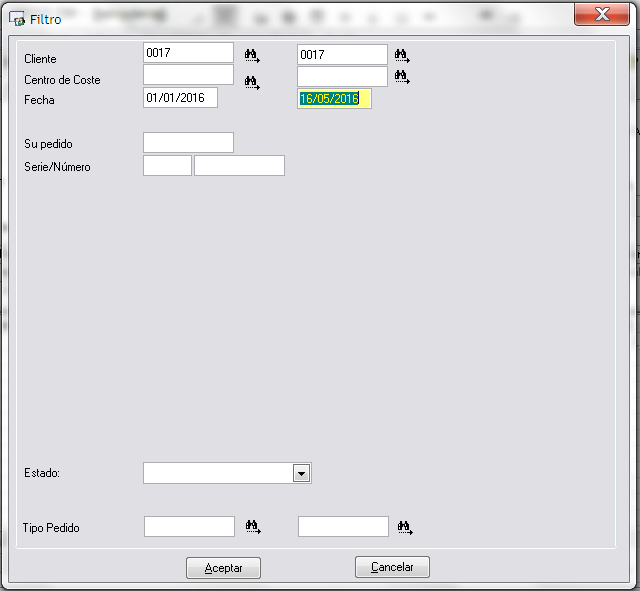Click the Aceptar button

223,568
